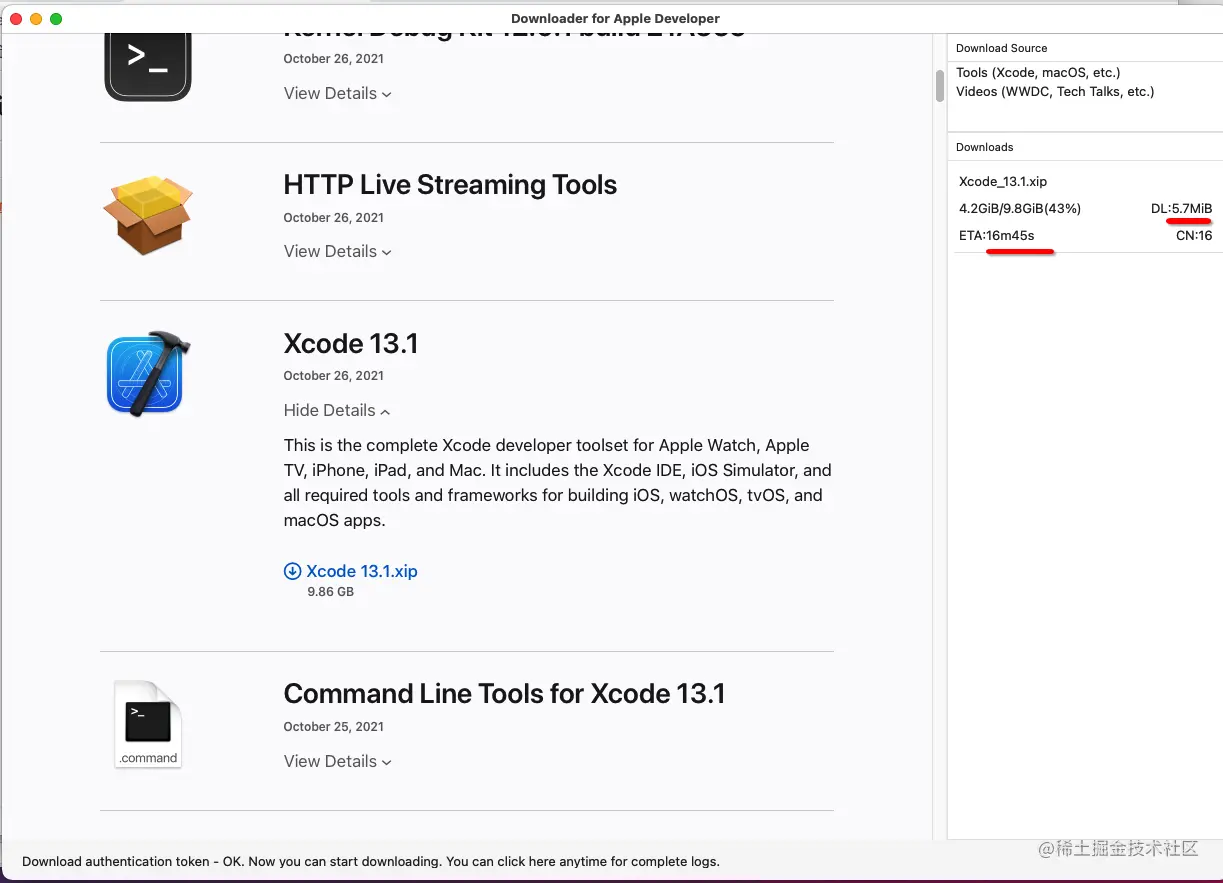Viewport: 1223px width, 883px height.
Task: Open the HTTP Live Streaming Tools title
Action: 450,185
